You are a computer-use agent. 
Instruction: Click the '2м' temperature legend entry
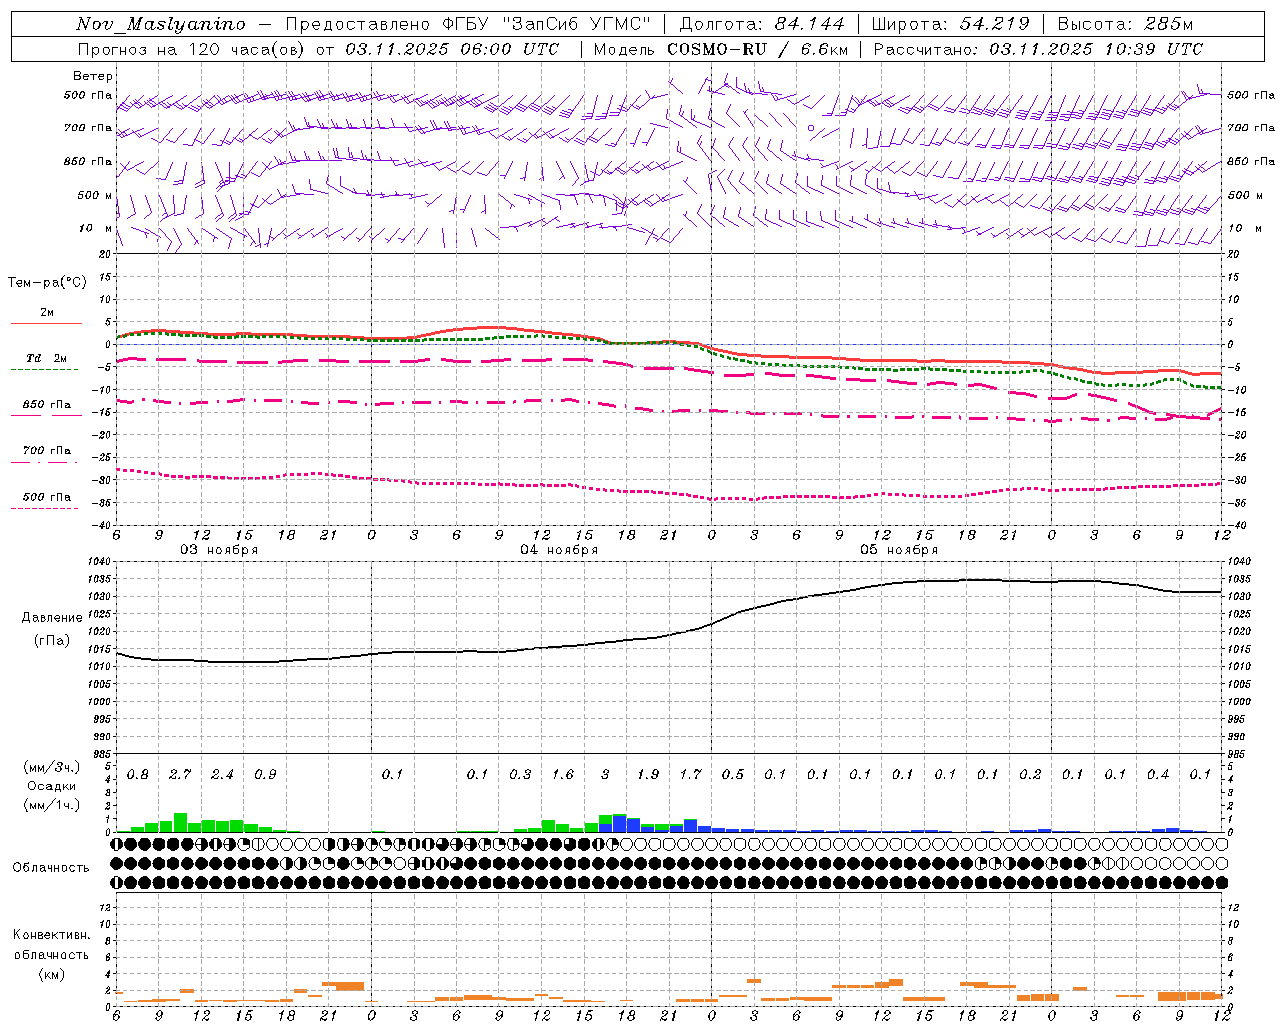tap(47, 313)
